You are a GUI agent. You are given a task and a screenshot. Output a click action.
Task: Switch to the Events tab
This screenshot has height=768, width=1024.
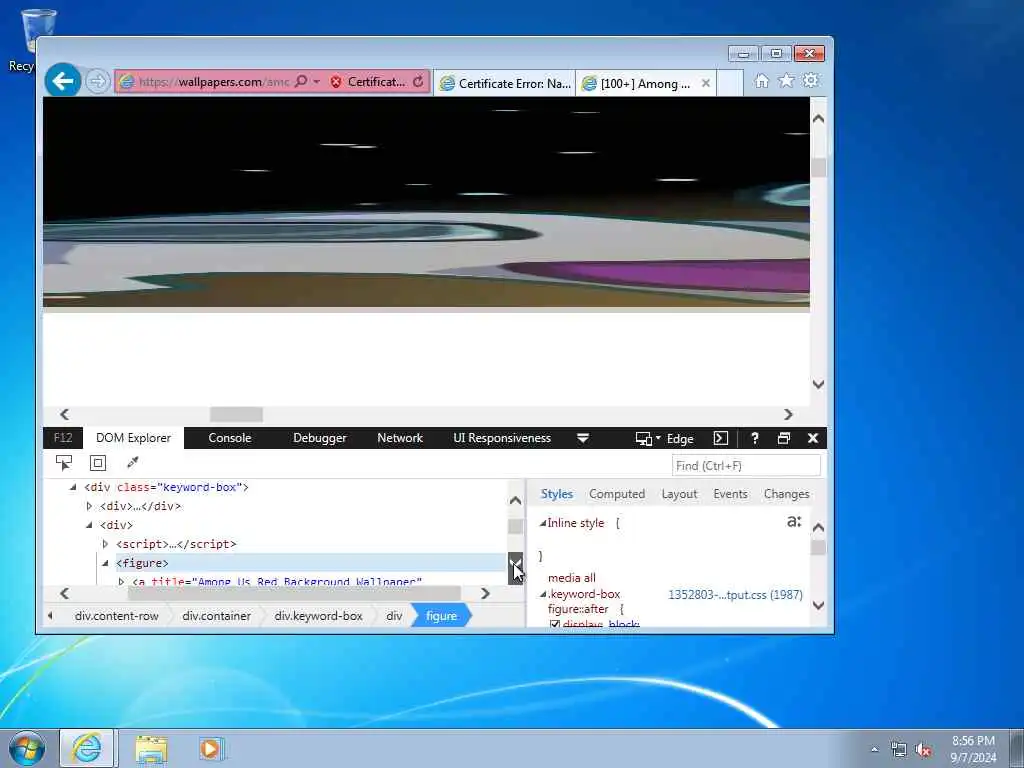[x=730, y=494]
